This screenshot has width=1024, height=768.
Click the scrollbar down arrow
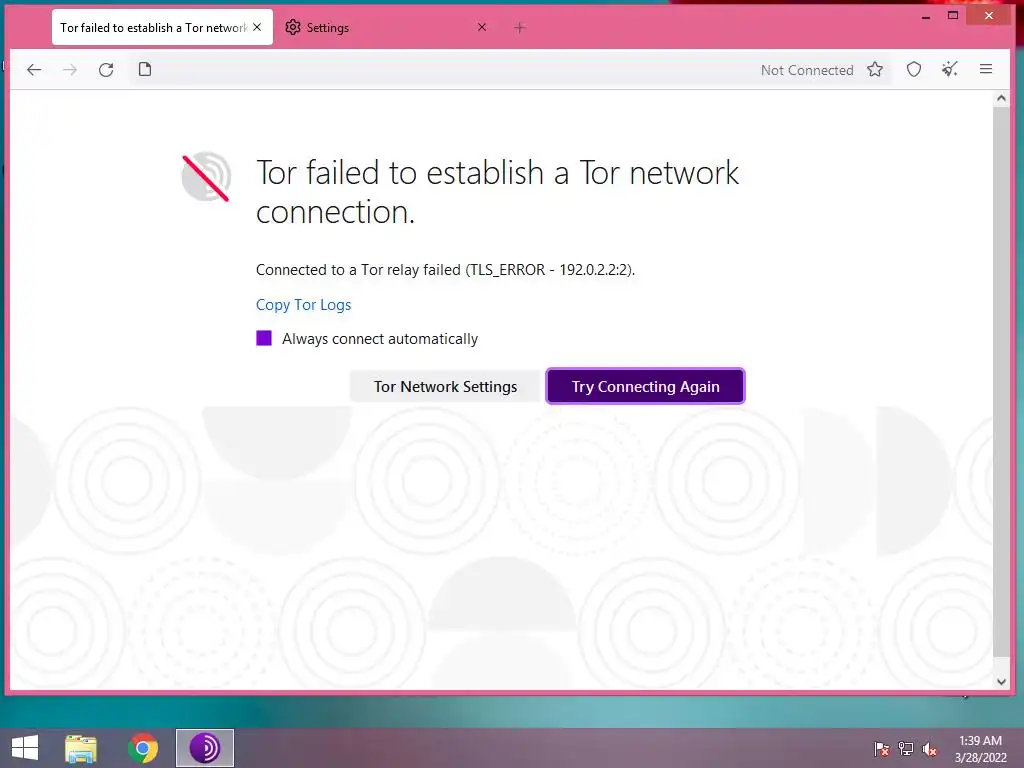click(1001, 681)
